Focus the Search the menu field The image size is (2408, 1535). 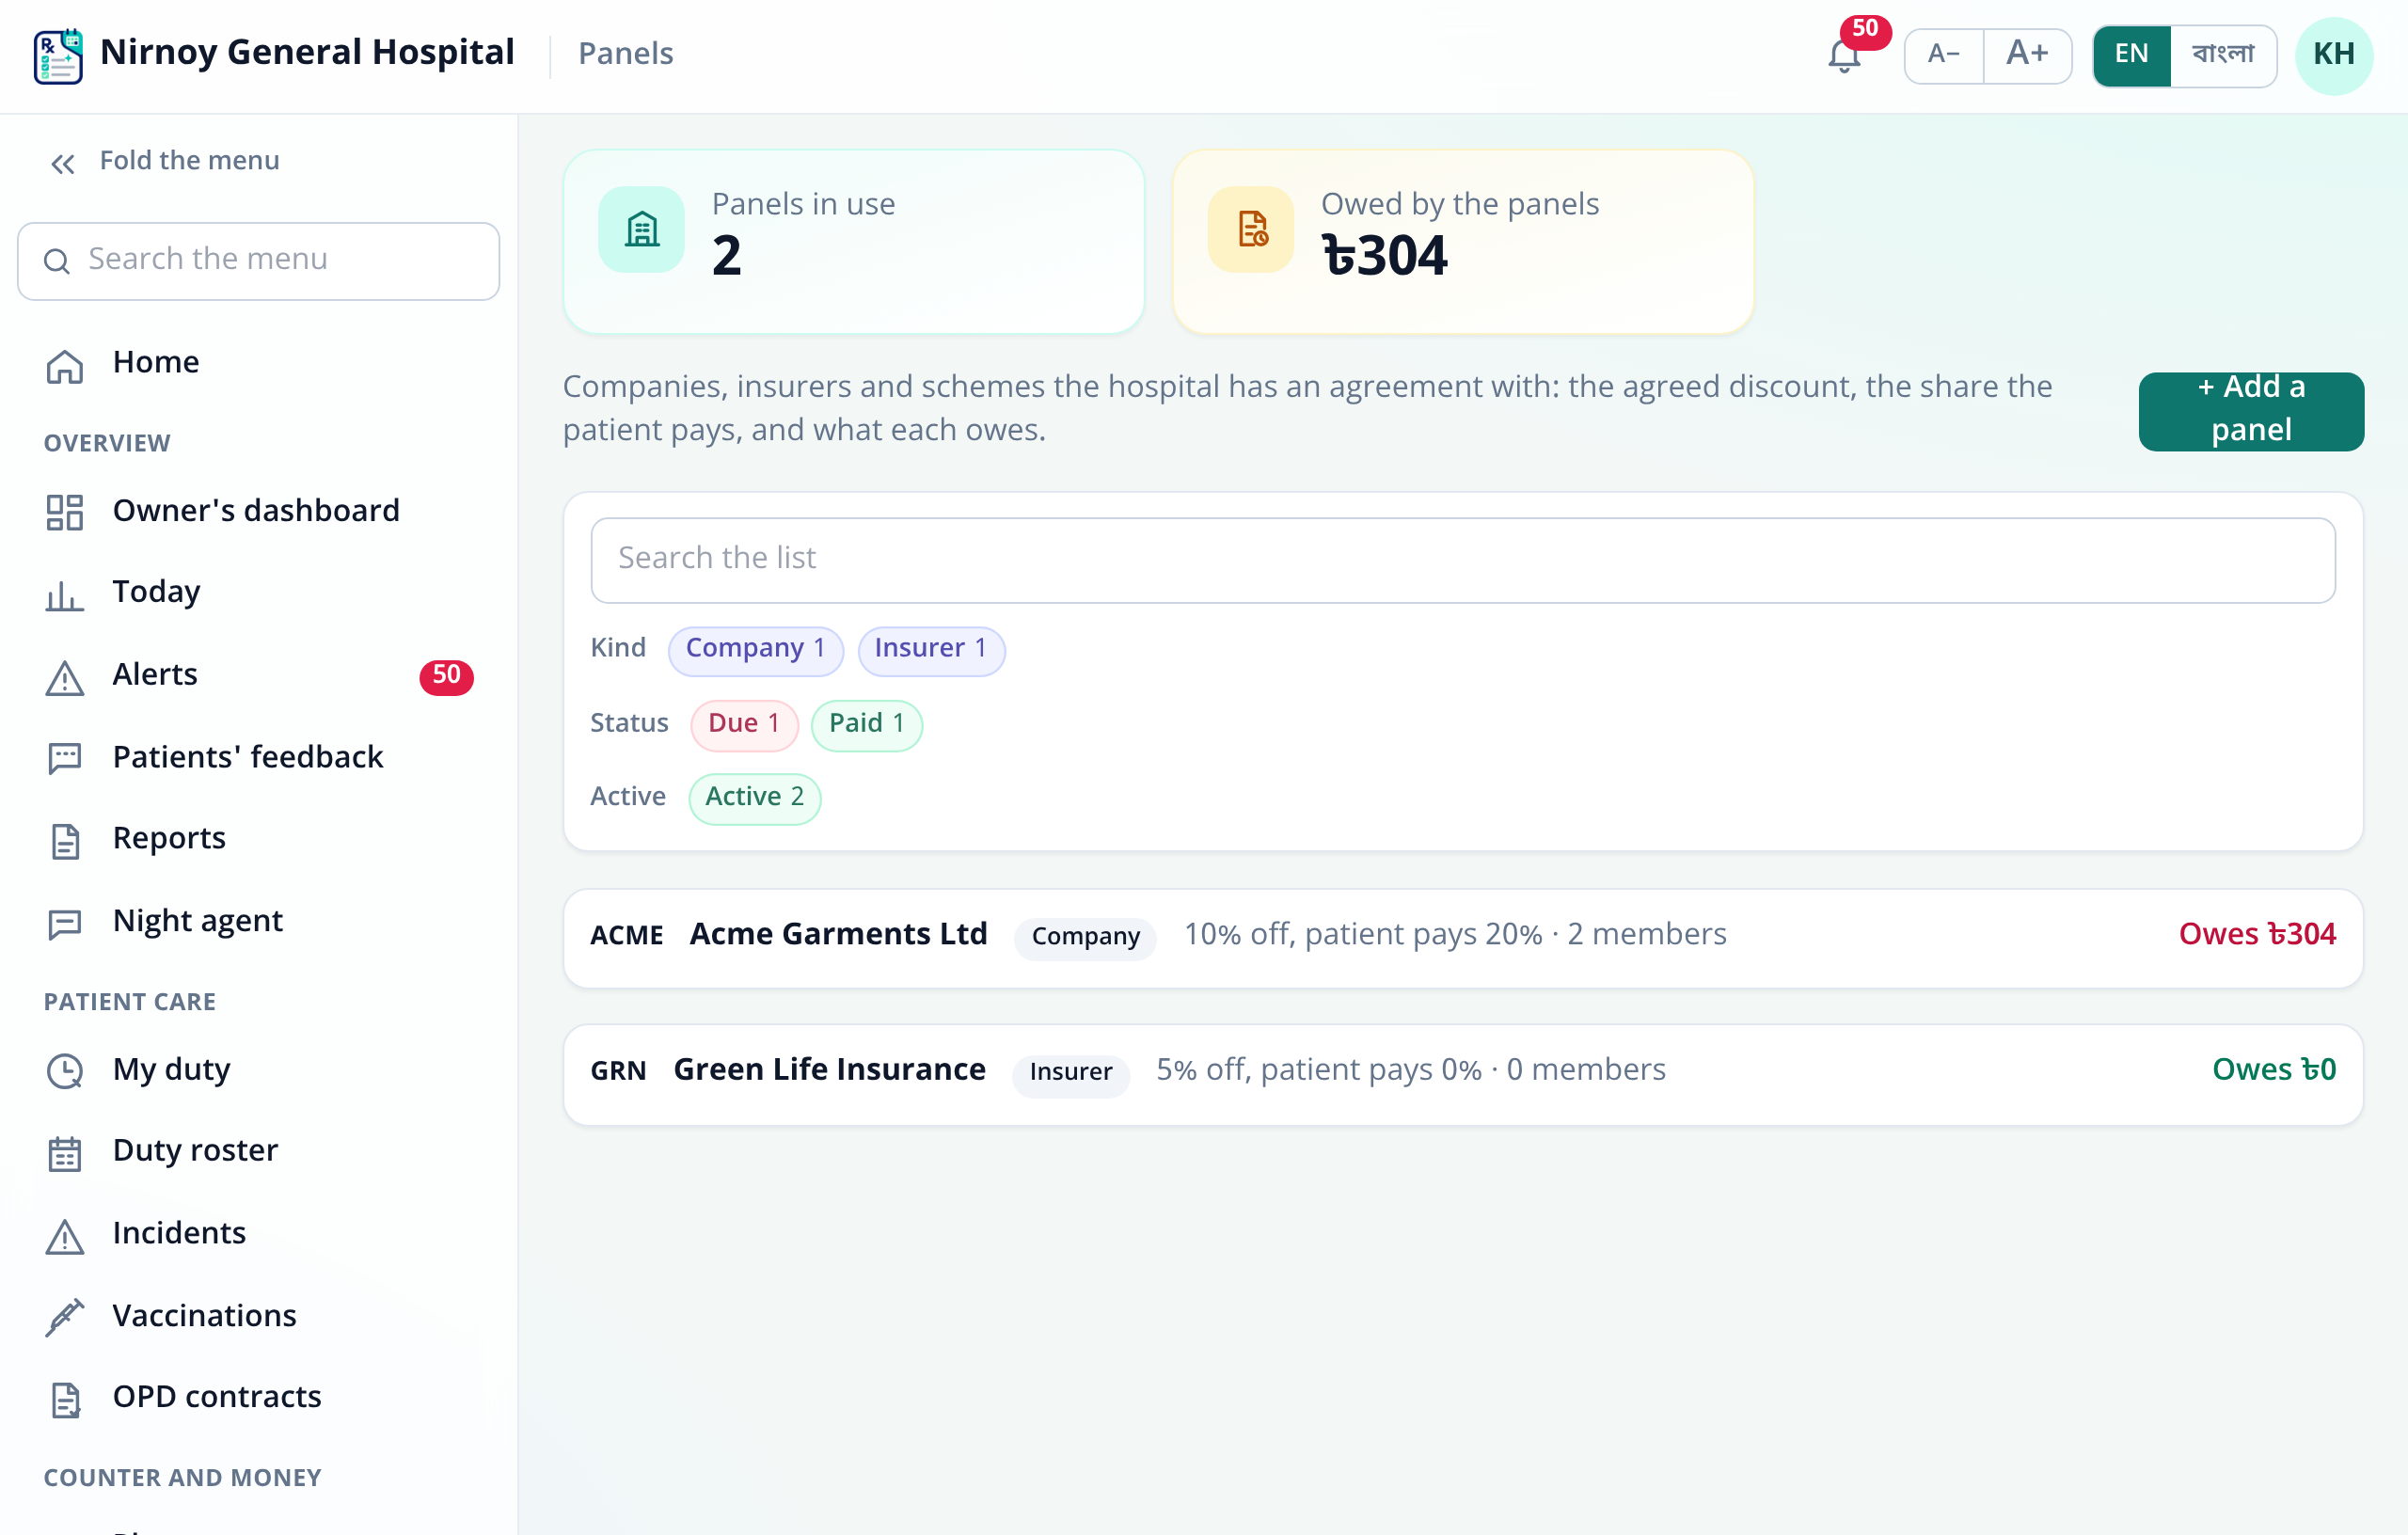point(258,260)
